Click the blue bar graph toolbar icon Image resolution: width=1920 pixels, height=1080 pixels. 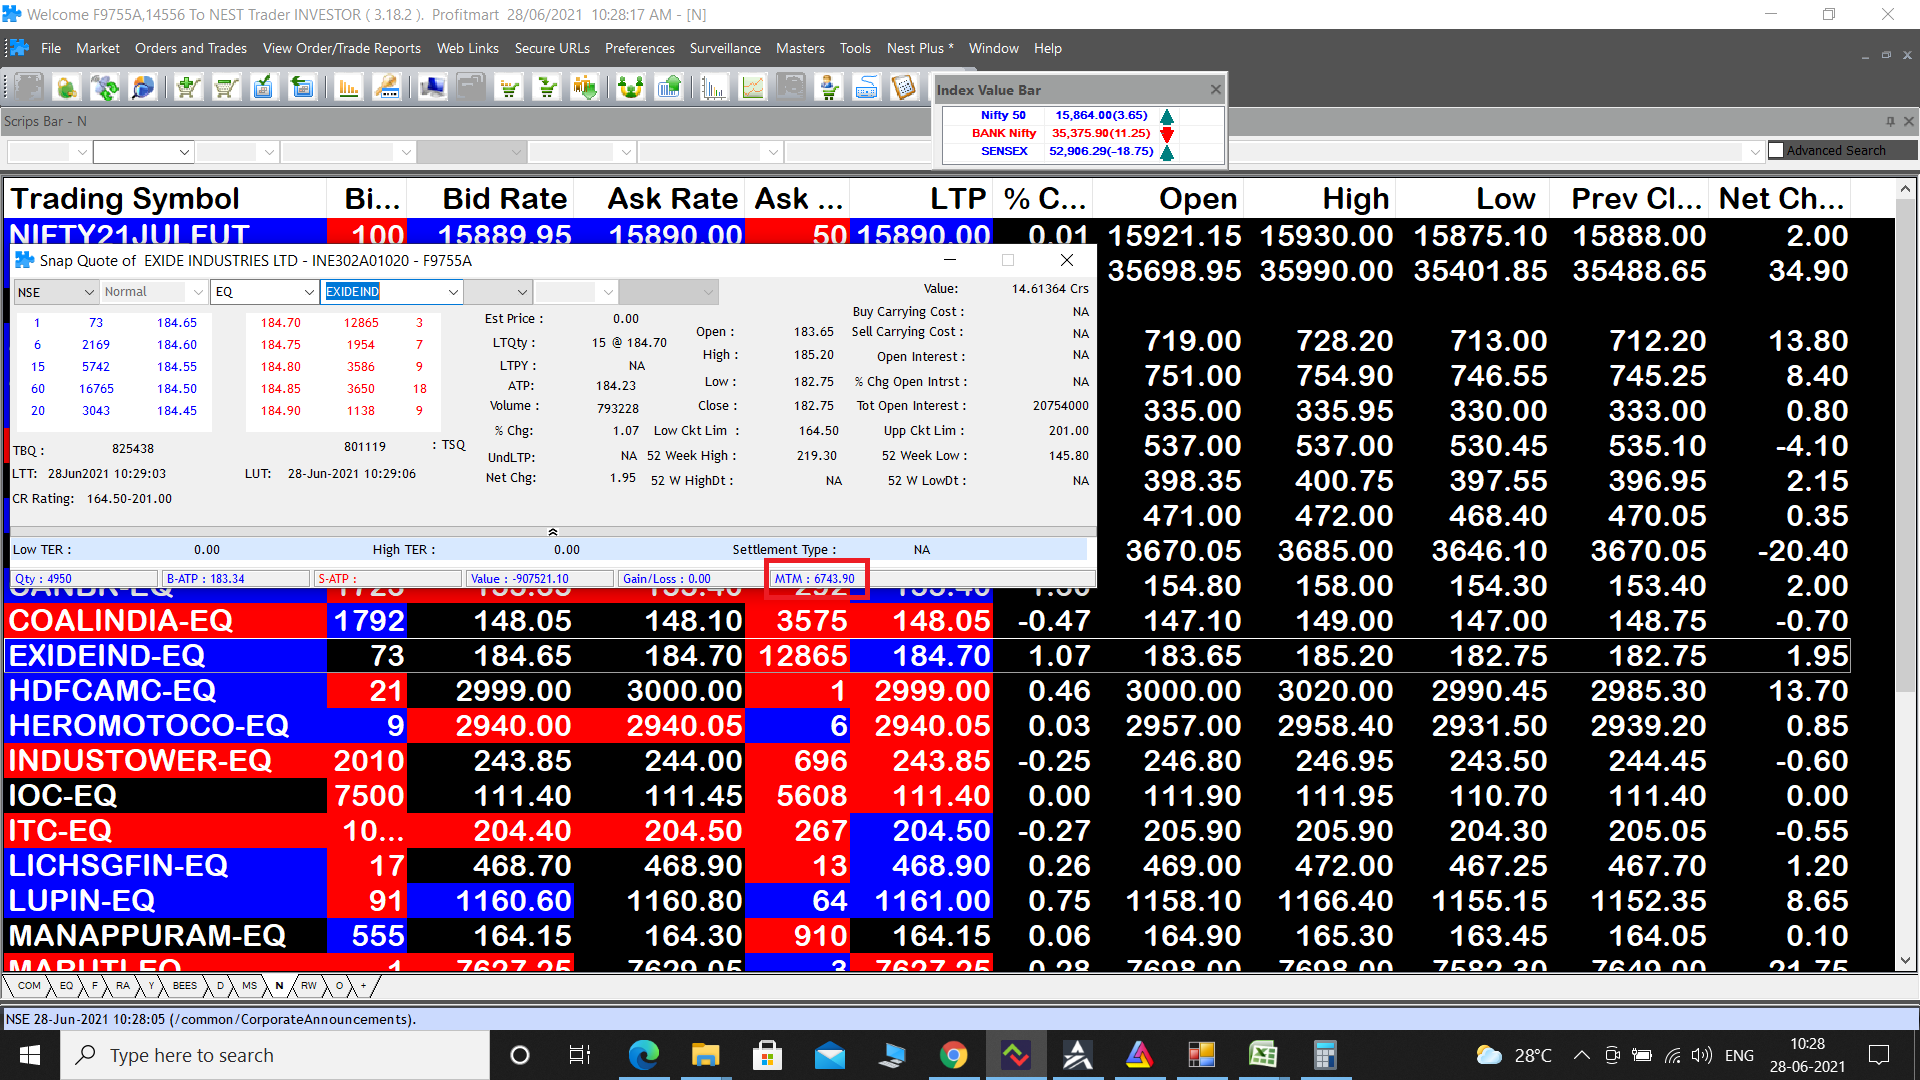click(x=713, y=88)
